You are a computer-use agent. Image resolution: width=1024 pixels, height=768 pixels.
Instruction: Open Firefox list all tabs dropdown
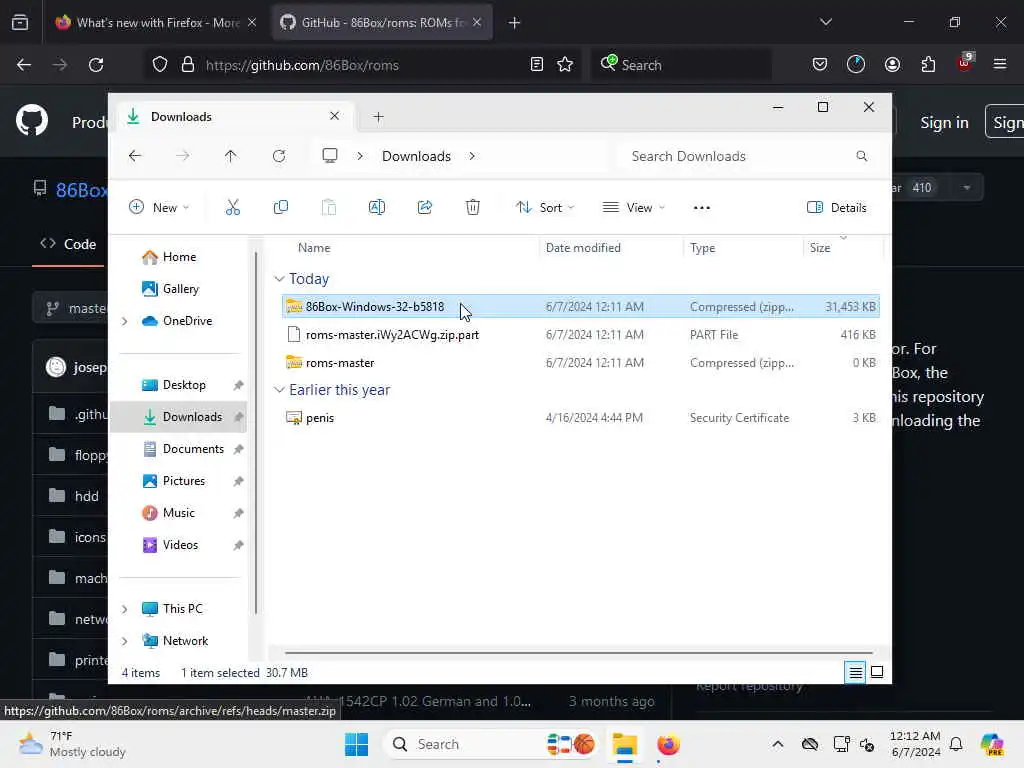(825, 23)
